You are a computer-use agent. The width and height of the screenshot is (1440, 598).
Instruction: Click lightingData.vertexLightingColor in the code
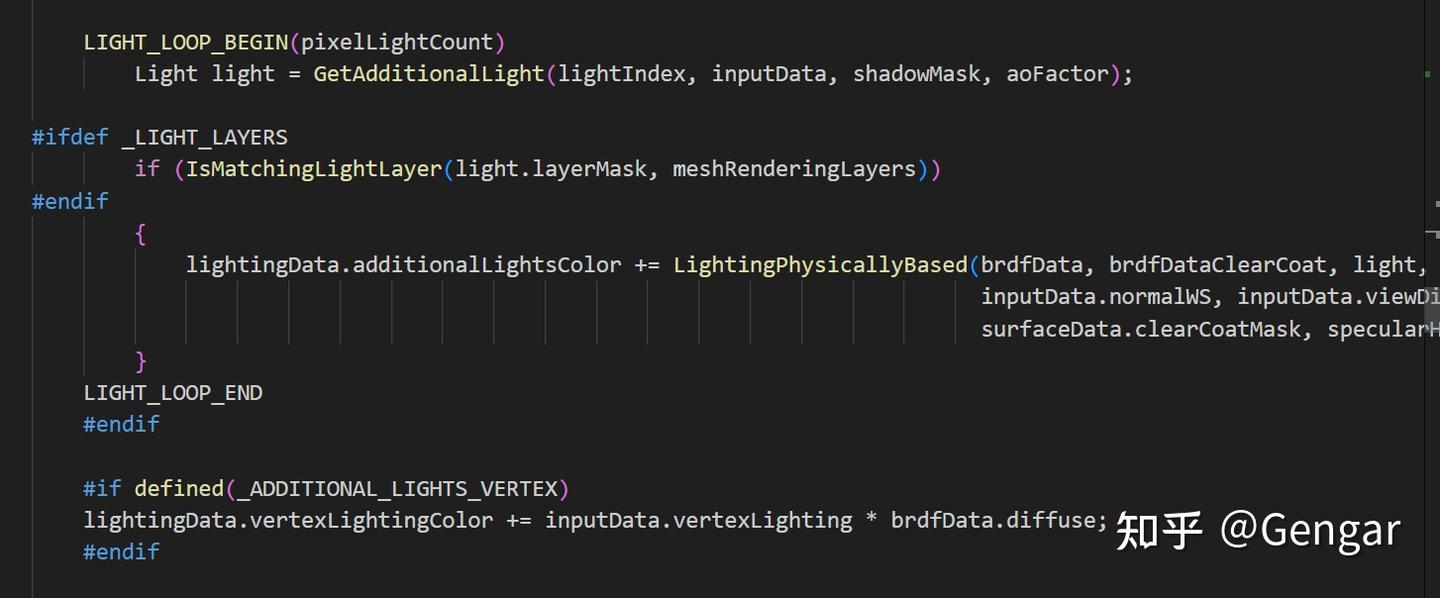pyautogui.click(x=288, y=521)
